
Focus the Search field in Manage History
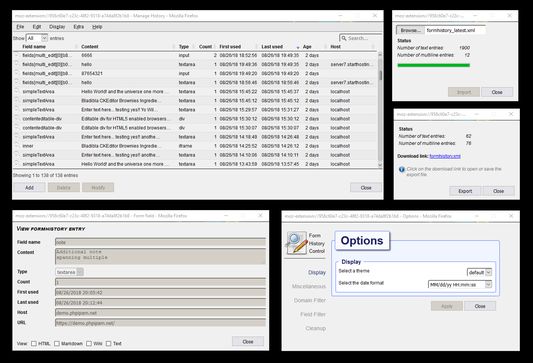(360, 38)
